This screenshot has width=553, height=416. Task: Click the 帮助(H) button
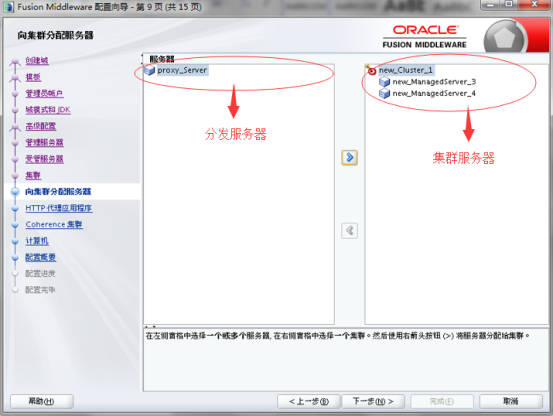(42, 401)
